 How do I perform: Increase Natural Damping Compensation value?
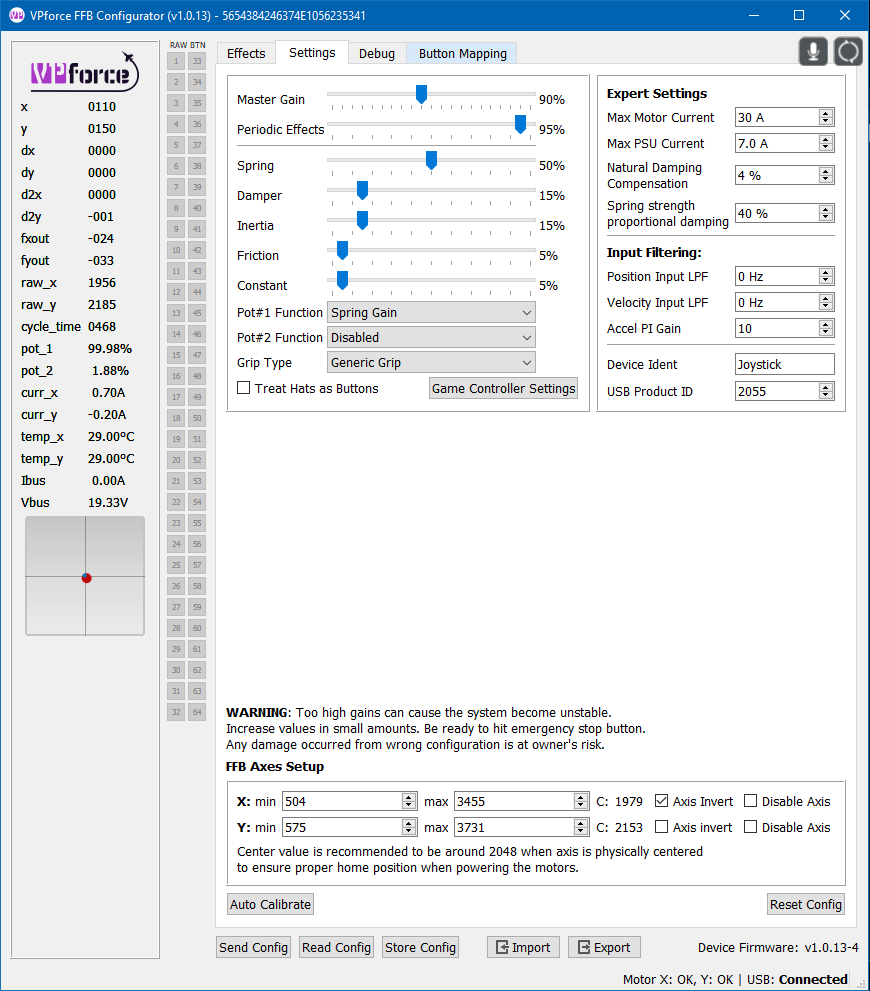(x=826, y=171)
